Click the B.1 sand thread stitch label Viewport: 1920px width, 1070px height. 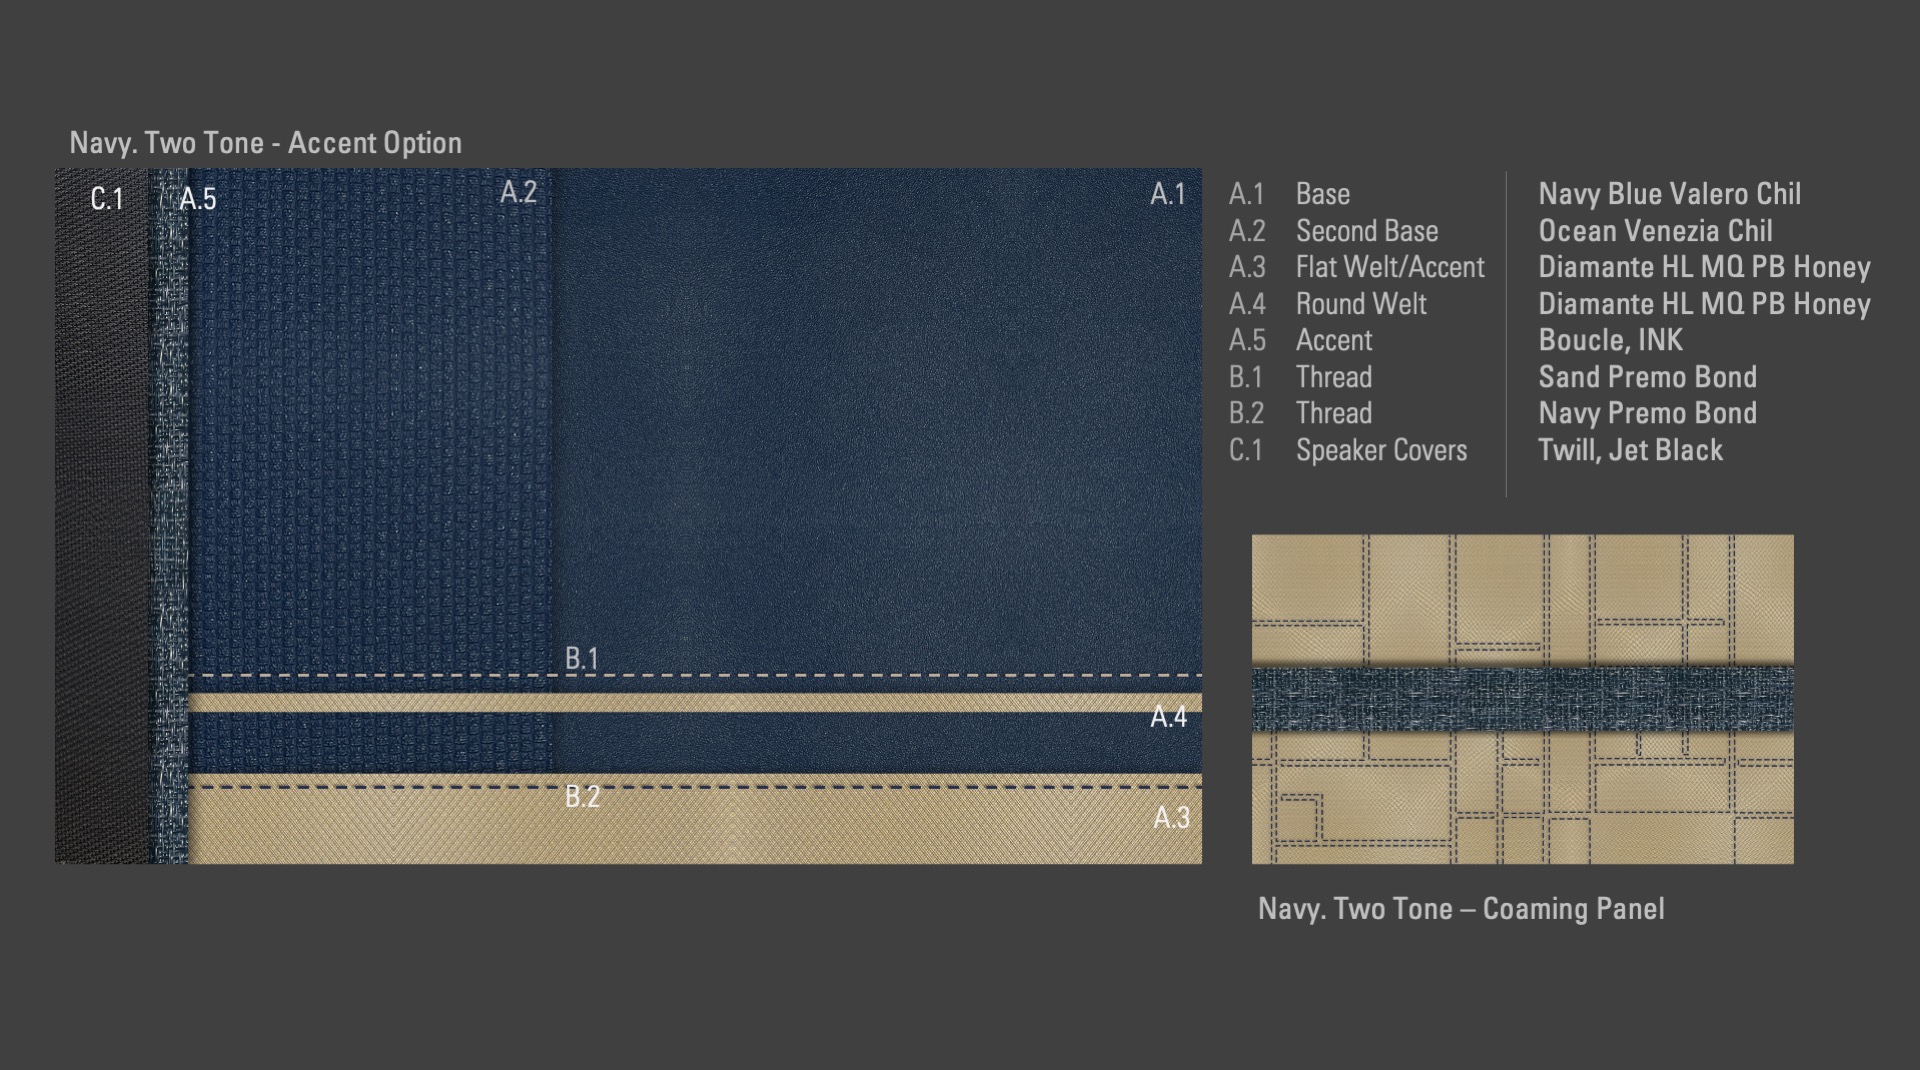581,658
